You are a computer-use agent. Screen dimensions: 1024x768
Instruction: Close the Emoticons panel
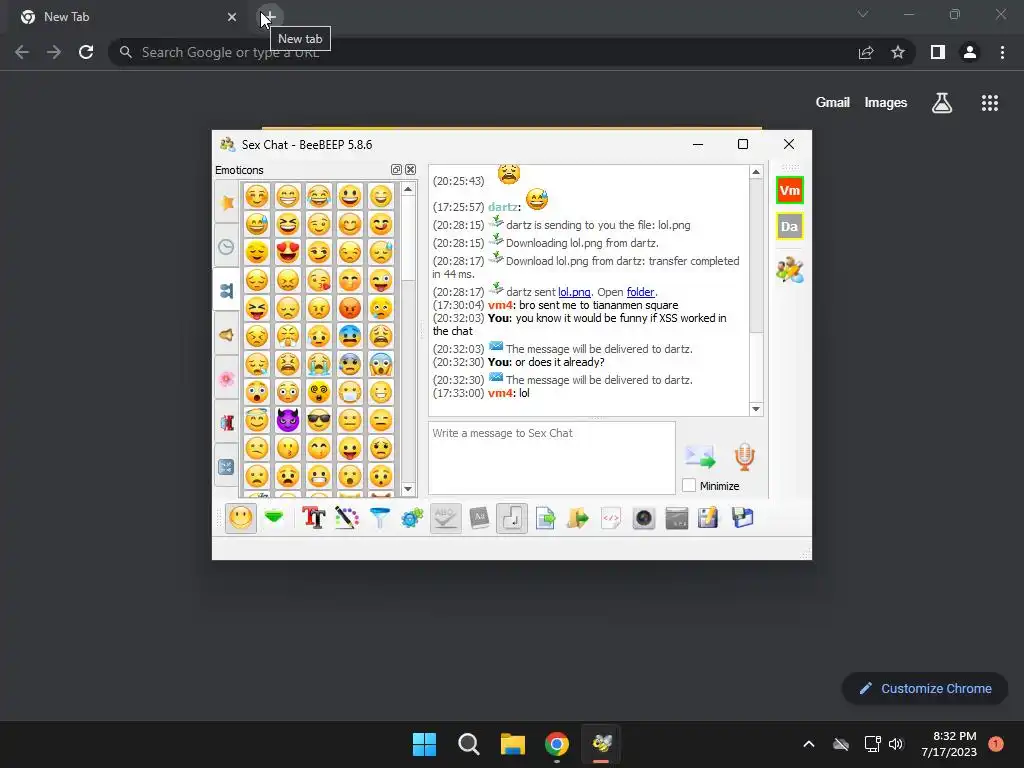point(410,170)
